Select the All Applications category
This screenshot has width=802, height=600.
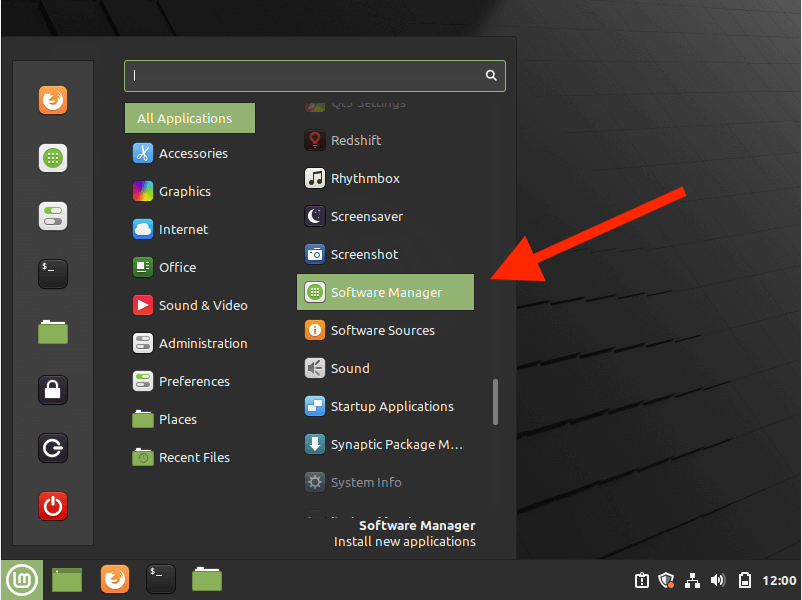pyautogui.click(x=190, y=118)
